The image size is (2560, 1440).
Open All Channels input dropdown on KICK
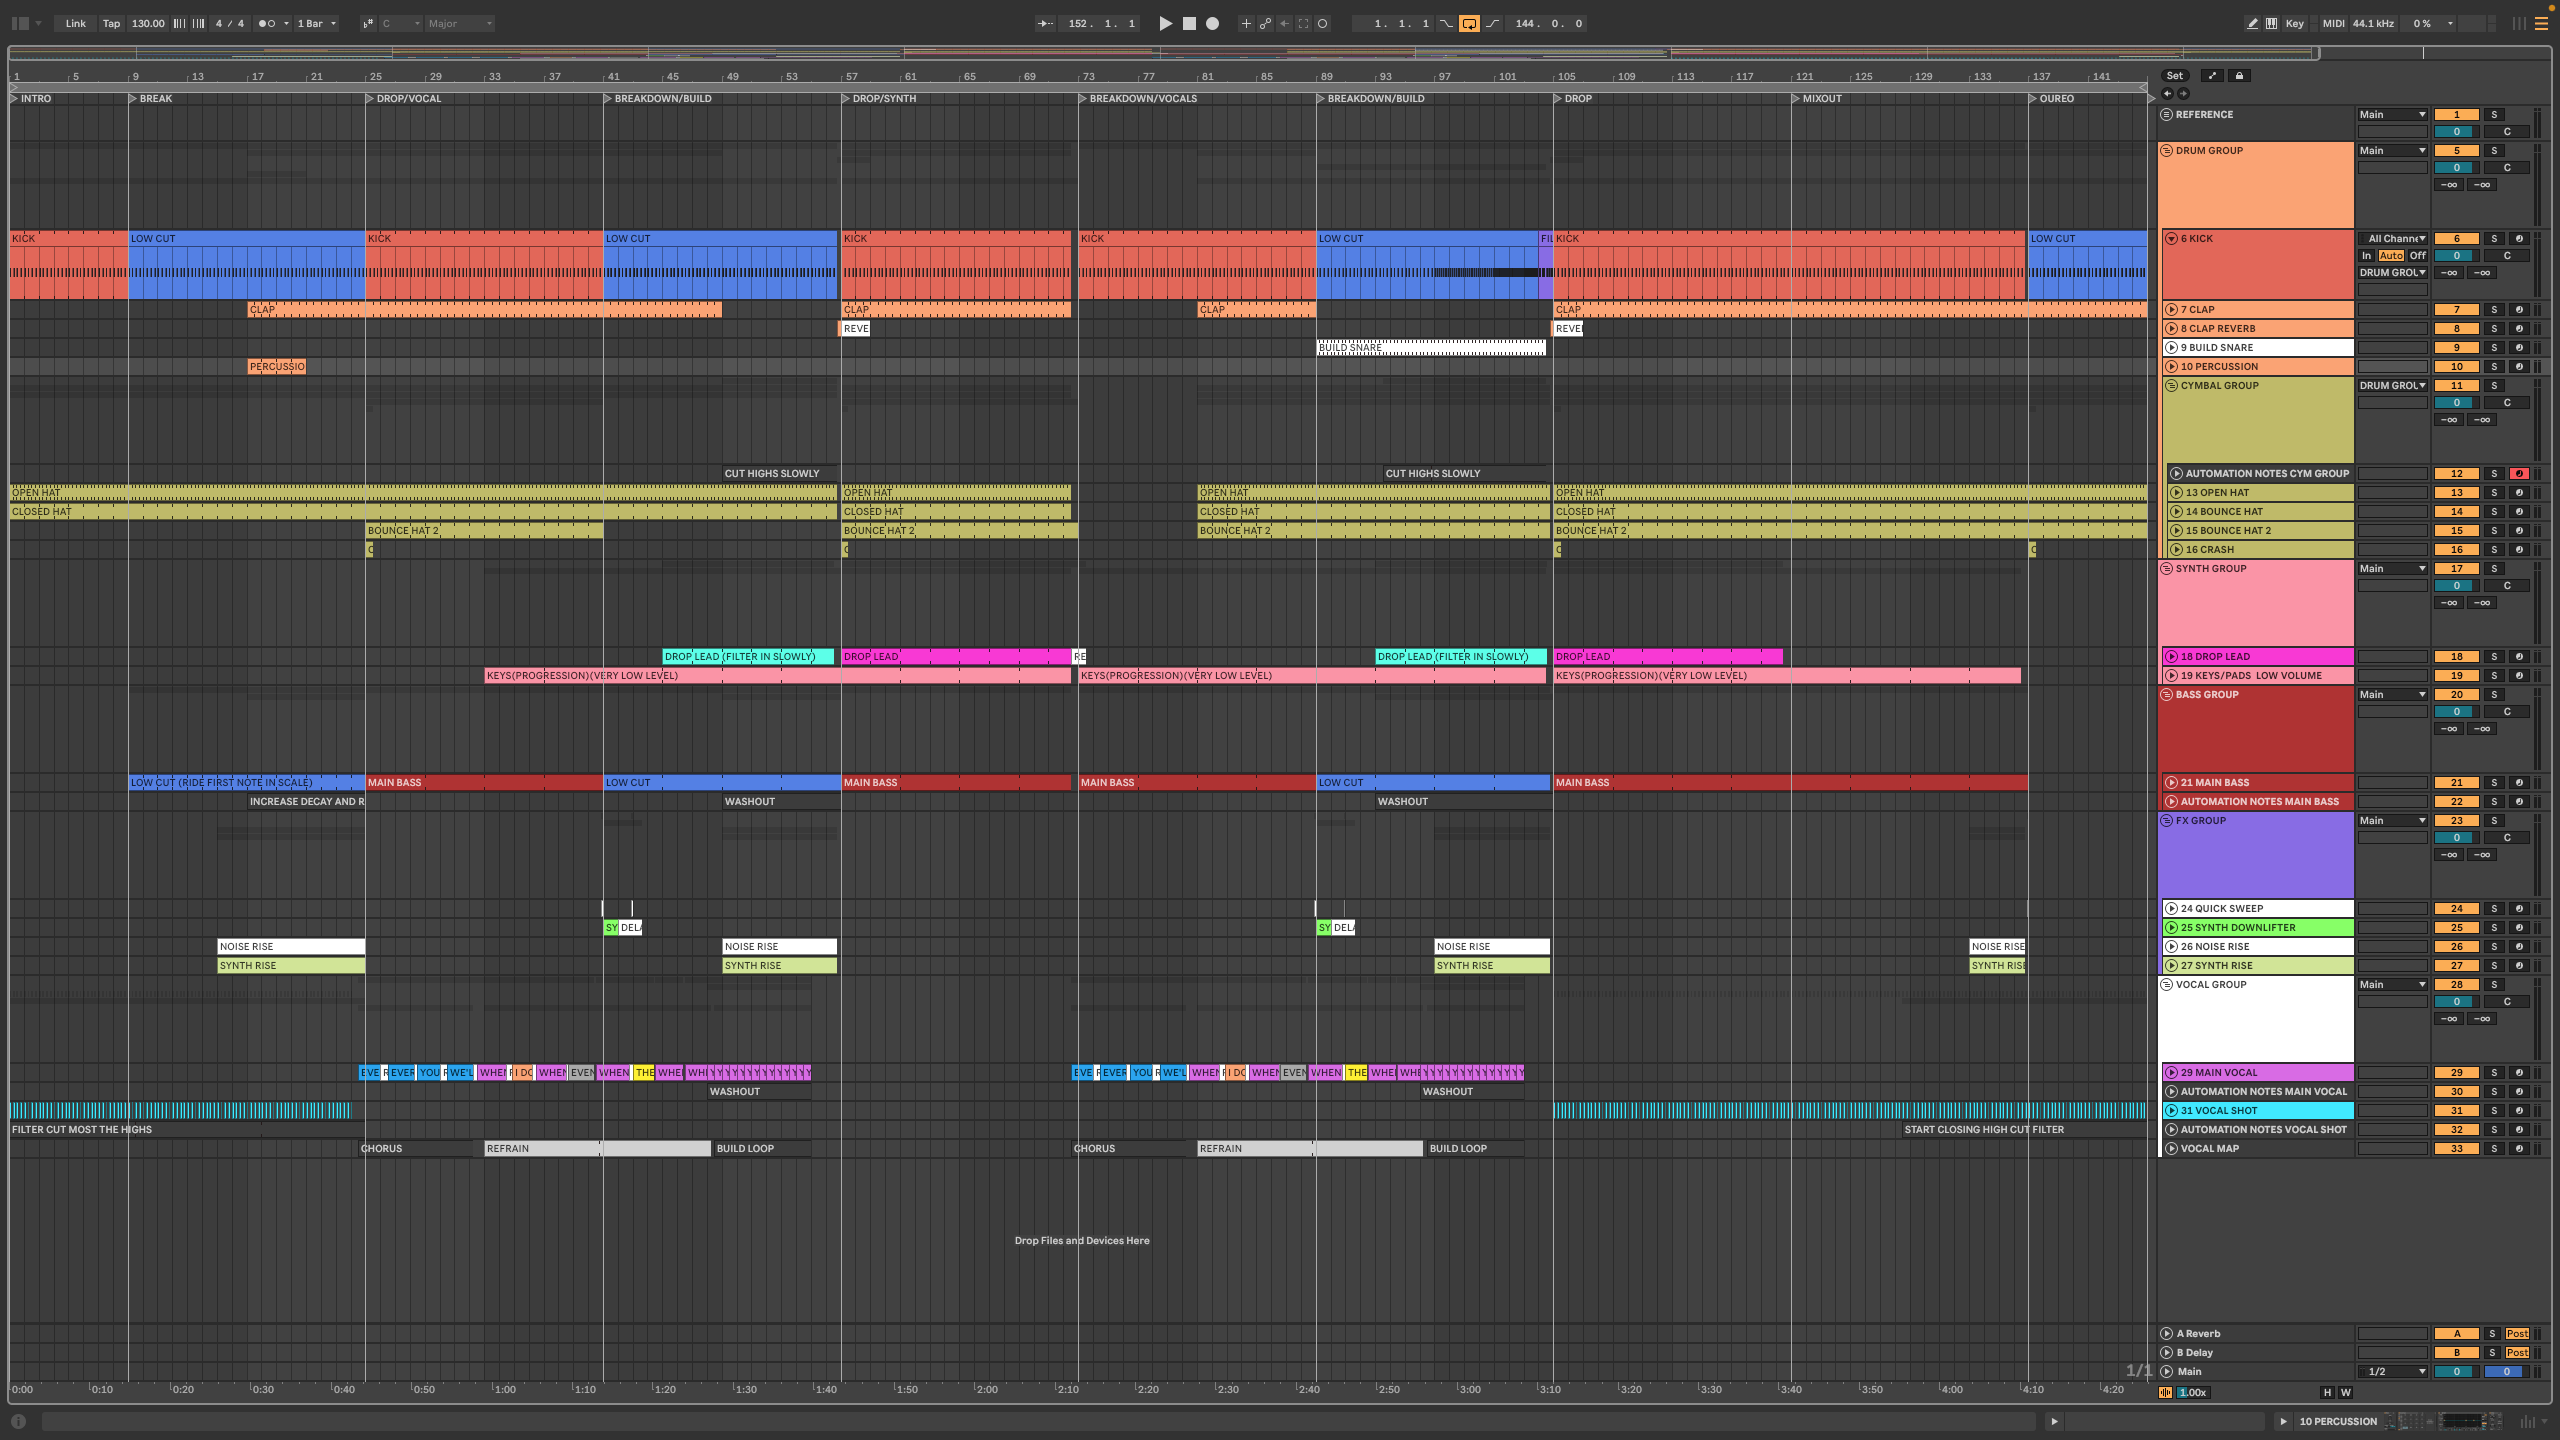[x=2393, y=239]
